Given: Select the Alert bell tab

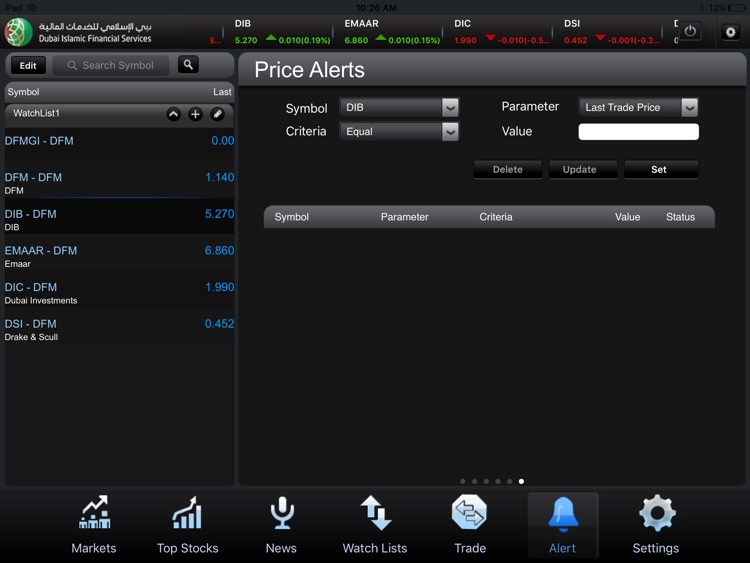Looking at the screenshot, I should 563,525.
